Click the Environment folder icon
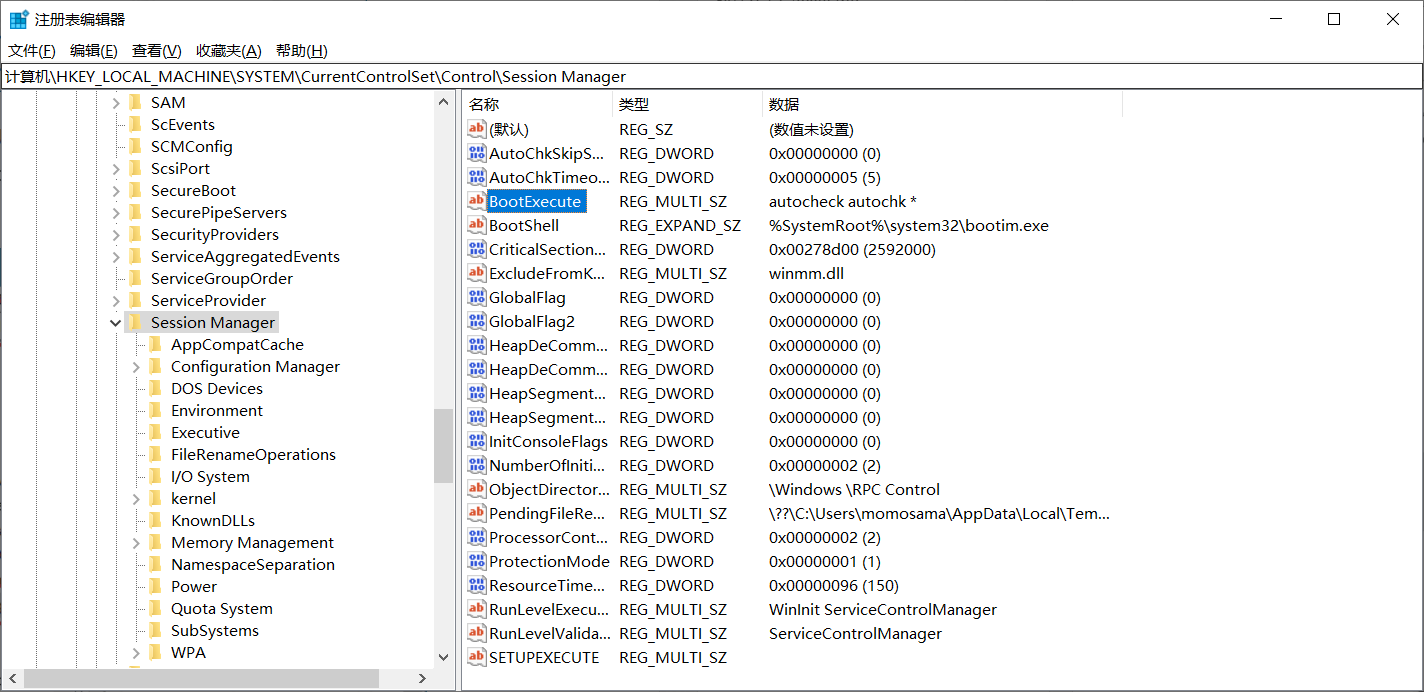Image resolution: width=1424 pixels, height=692 pixels. (155, 410)
